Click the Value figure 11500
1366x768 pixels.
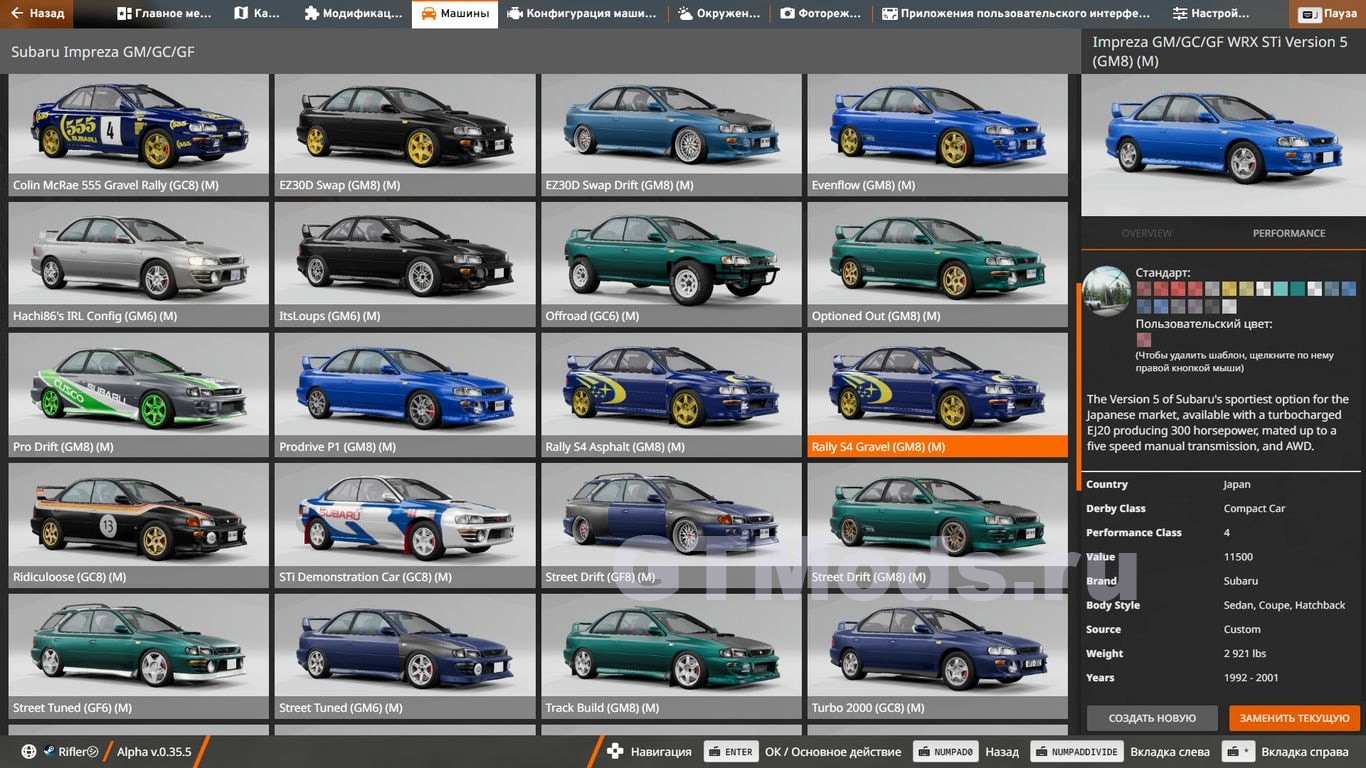(1238, 557)
